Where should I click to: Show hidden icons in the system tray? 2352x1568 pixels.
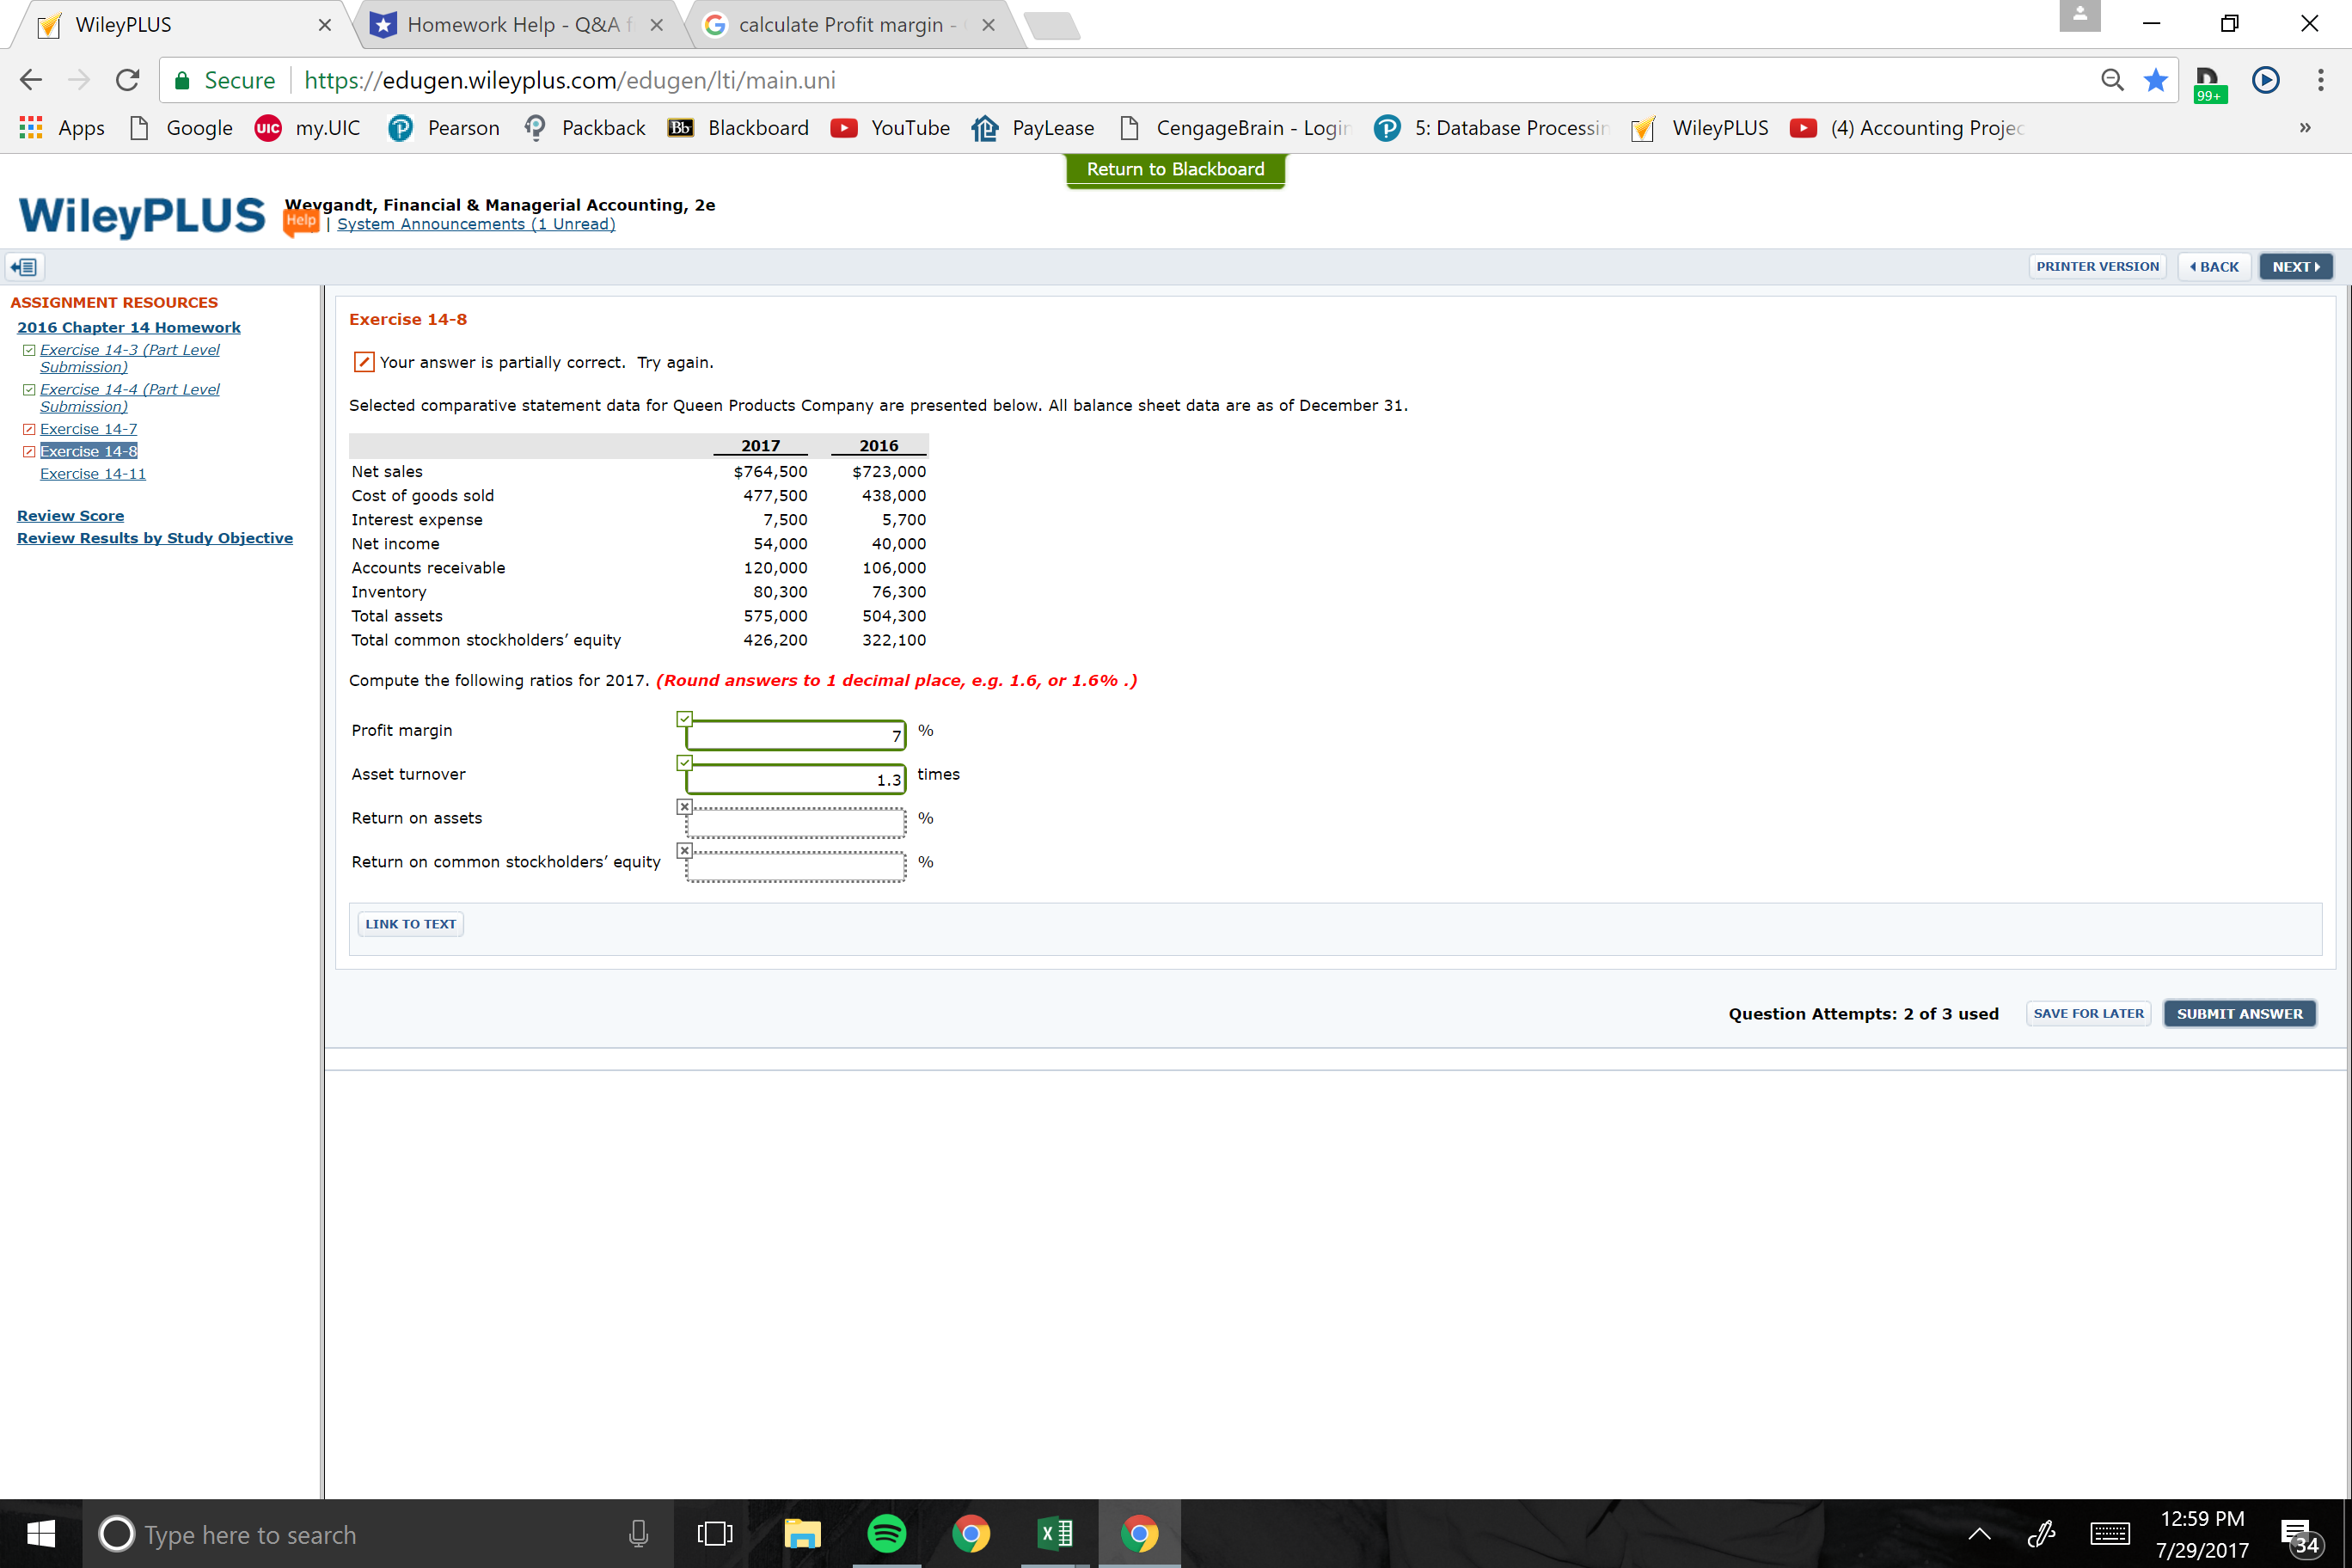(x=1978, y=1533)
